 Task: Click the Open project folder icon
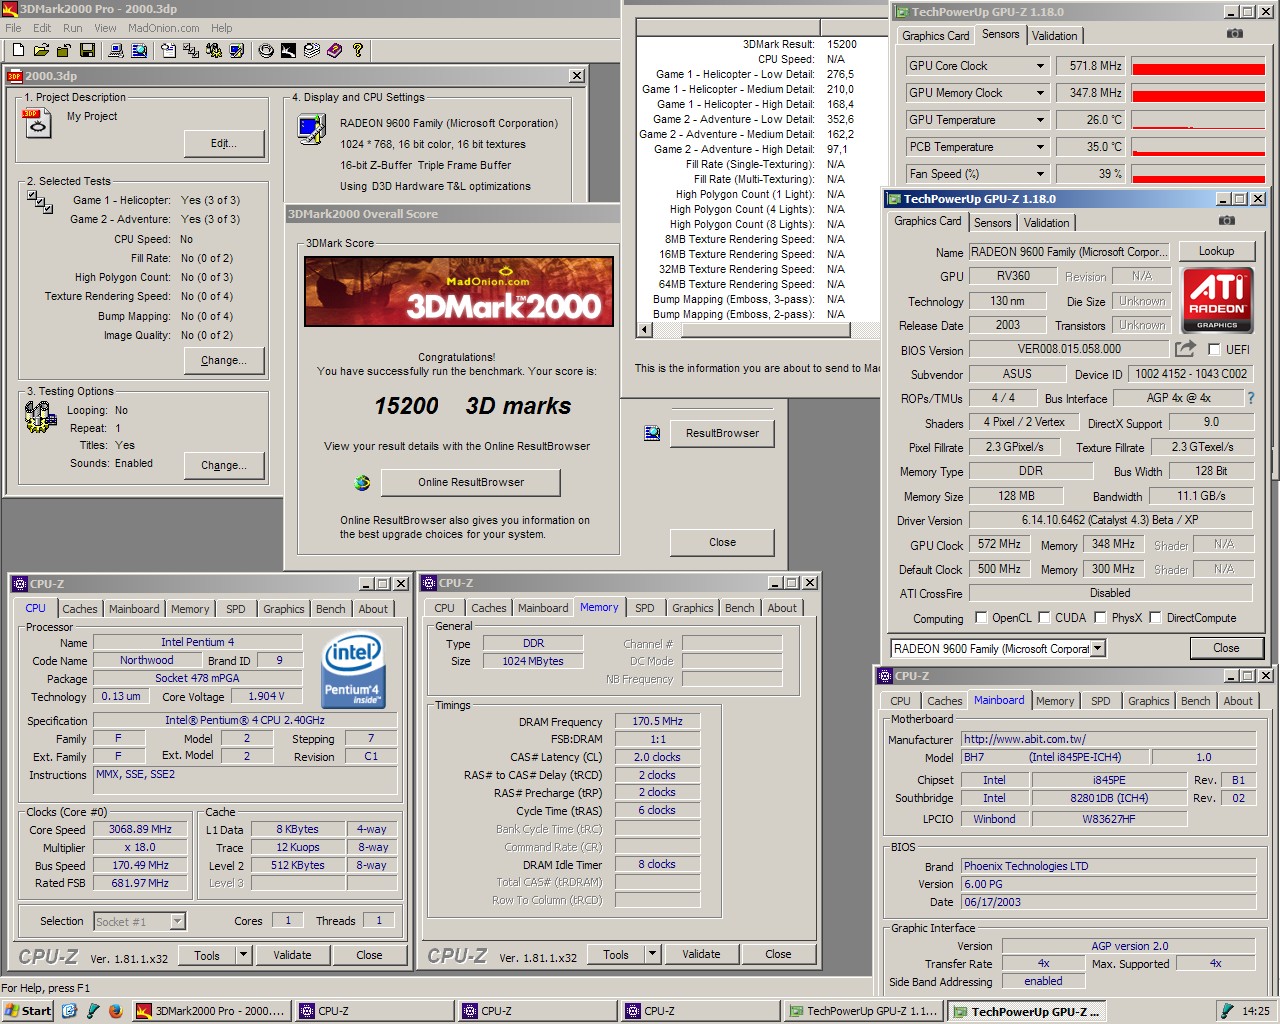point(41,50)
